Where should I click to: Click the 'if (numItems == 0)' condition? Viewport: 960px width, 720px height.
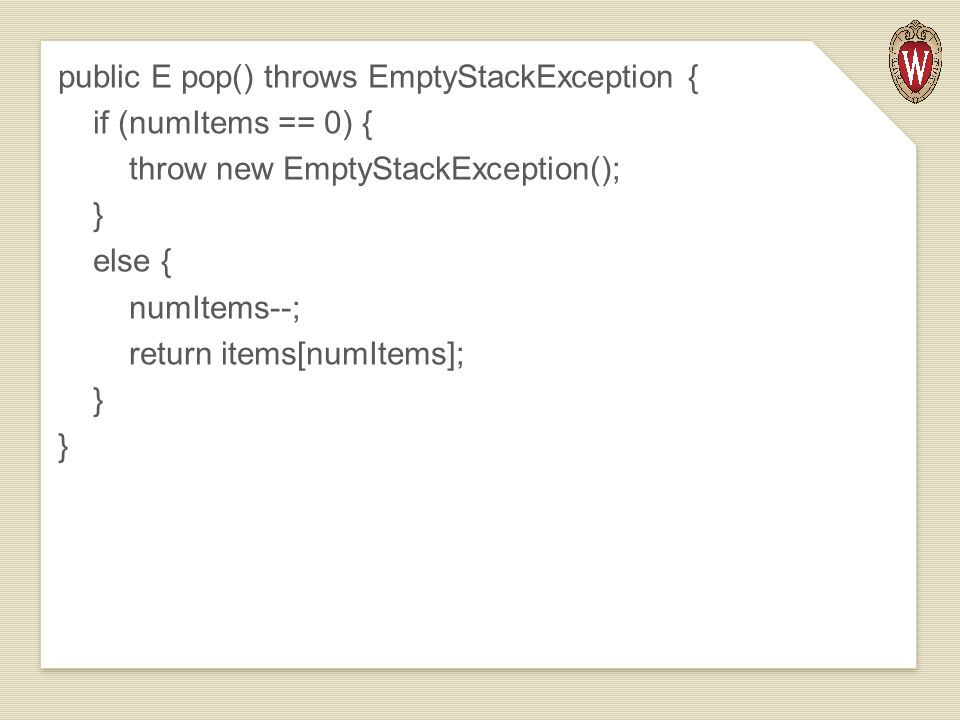tap(223, 124)
